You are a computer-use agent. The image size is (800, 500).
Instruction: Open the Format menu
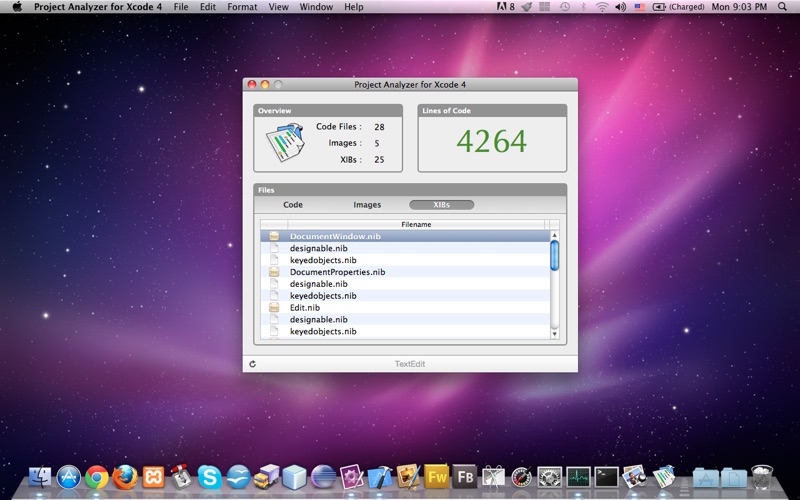[242, 7]
